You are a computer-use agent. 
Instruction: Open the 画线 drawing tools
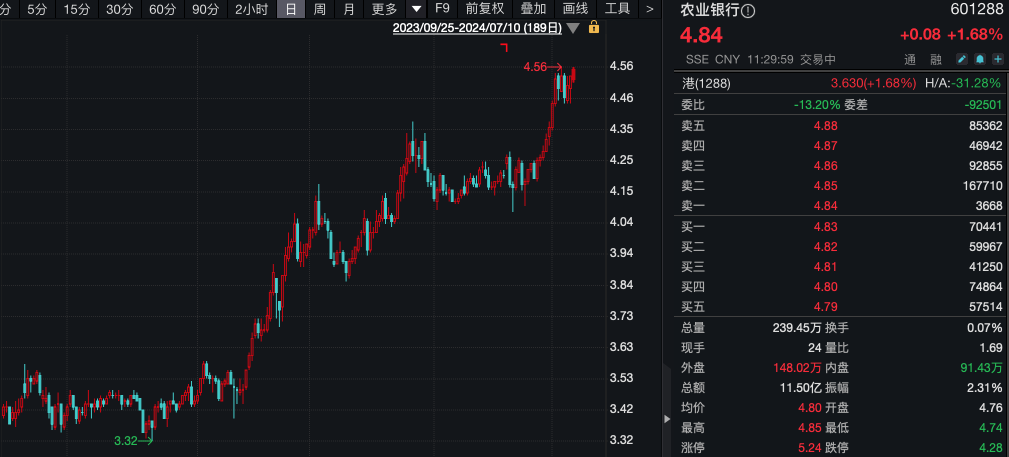coord(575,9)
